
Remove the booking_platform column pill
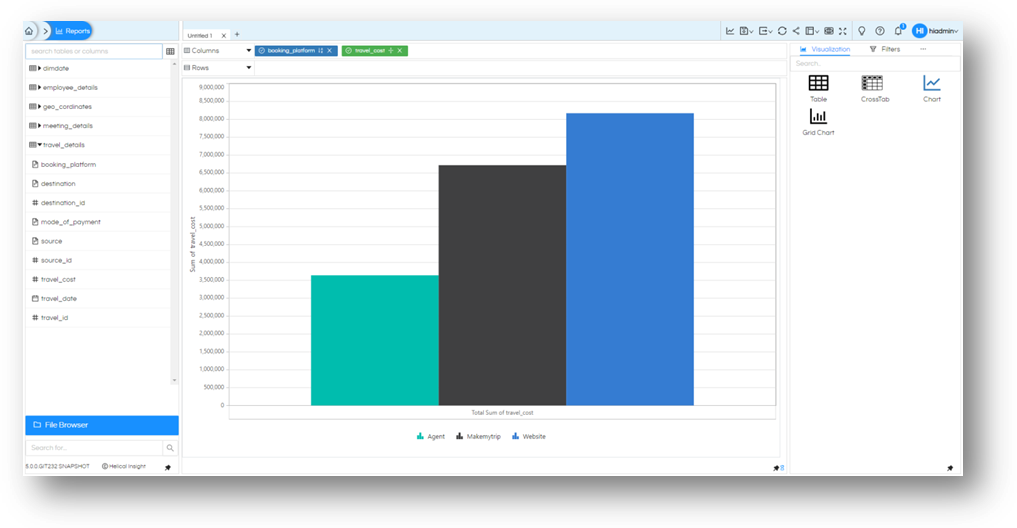(x=329, y=51)
